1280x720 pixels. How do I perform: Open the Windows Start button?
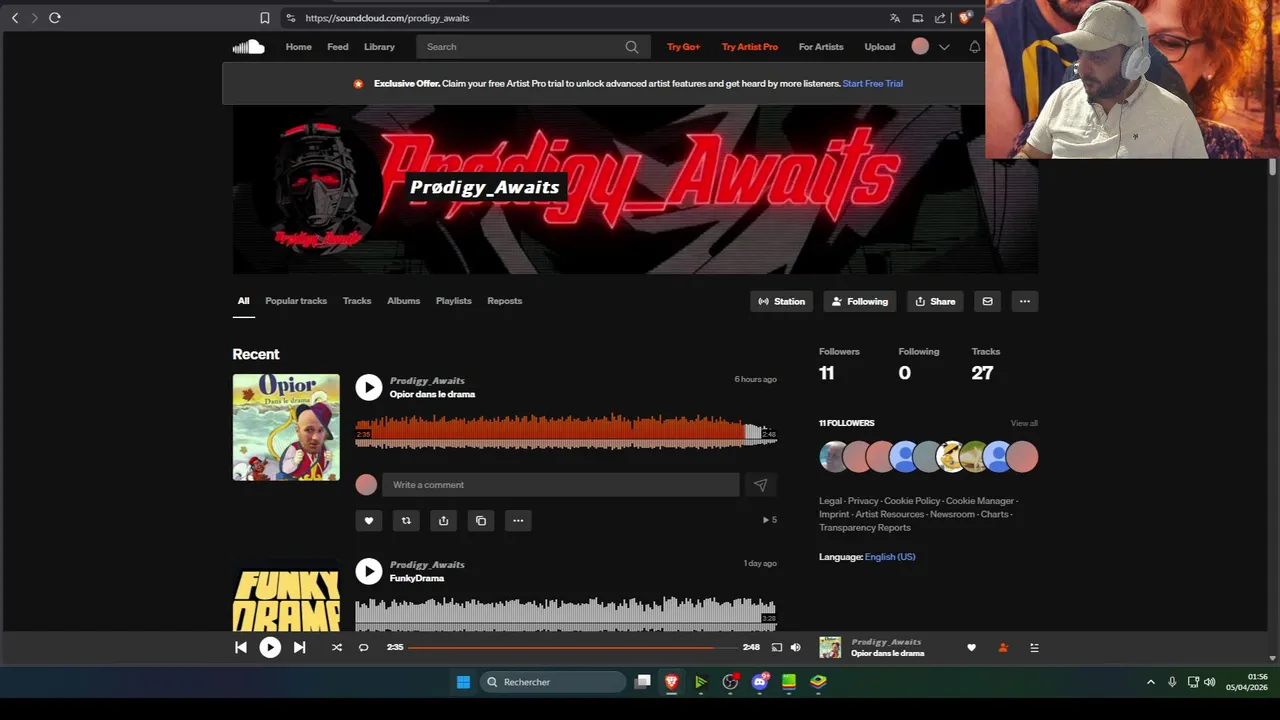(463, 682)
